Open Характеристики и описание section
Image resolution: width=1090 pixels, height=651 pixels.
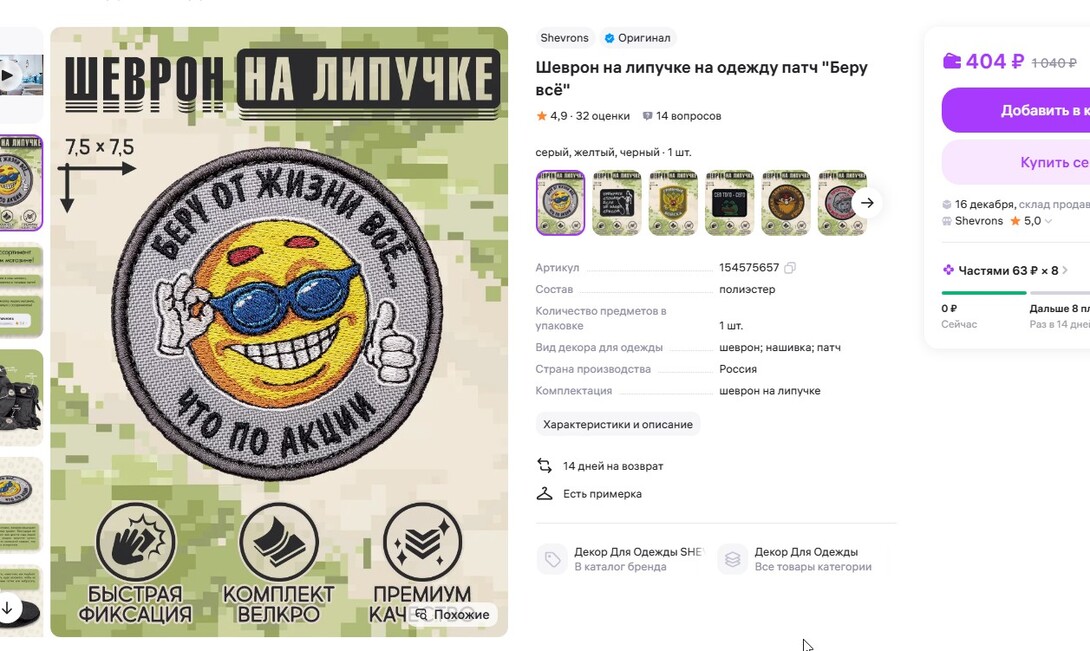point(617,424)
